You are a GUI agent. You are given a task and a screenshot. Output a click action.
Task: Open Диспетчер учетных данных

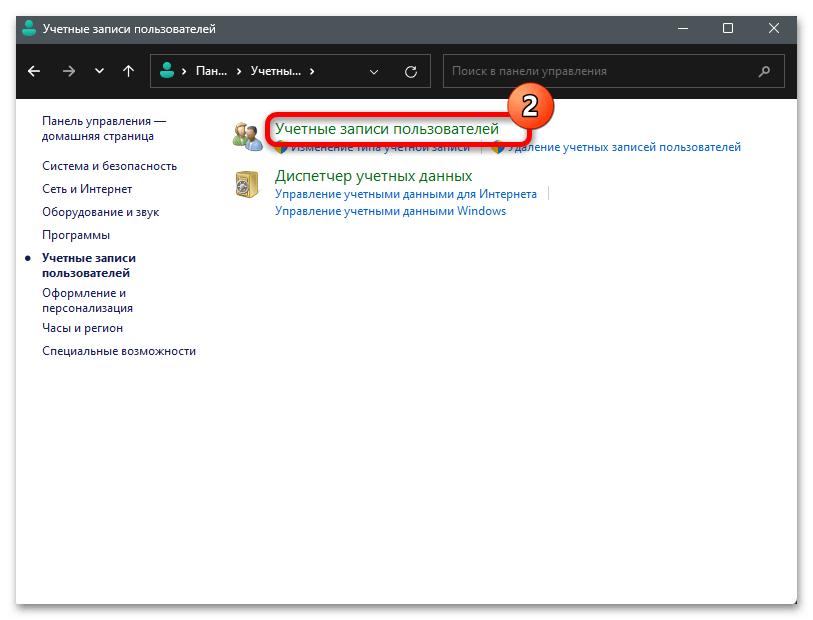pyautogui.click(x=373, y=176)
